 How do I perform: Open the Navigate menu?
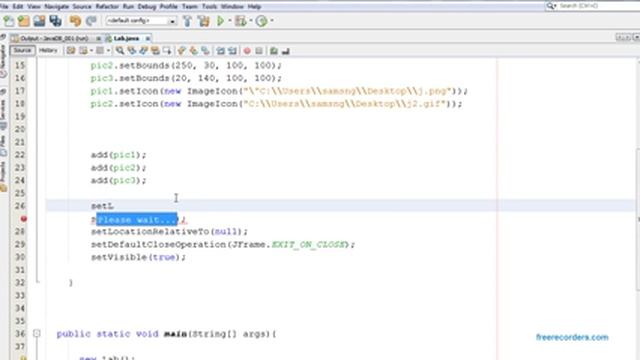click(x=56, y=7)
